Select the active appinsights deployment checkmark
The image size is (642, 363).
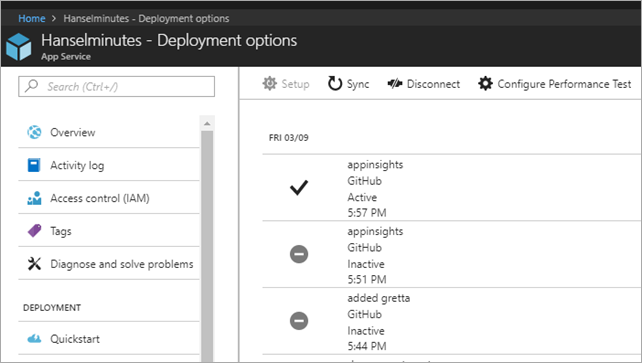pyautogui.click(x=299, y=188)
